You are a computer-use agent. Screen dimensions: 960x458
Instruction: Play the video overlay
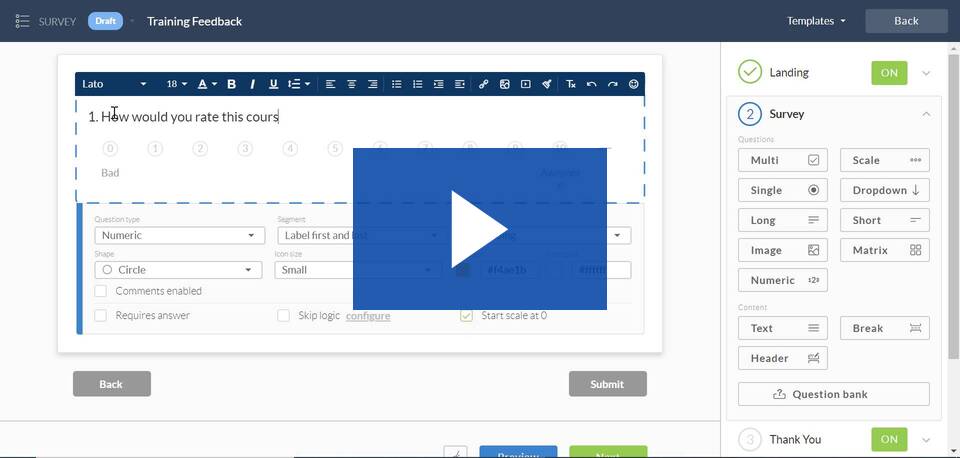click(479, 229)
